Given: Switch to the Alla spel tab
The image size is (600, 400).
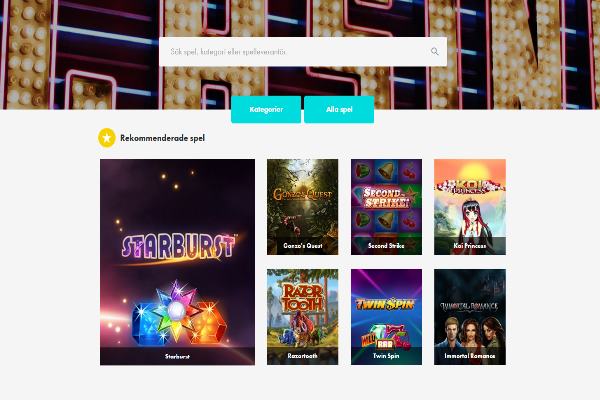Looking at the screenshot, I should pyautogui.click(x=339, y=109).
